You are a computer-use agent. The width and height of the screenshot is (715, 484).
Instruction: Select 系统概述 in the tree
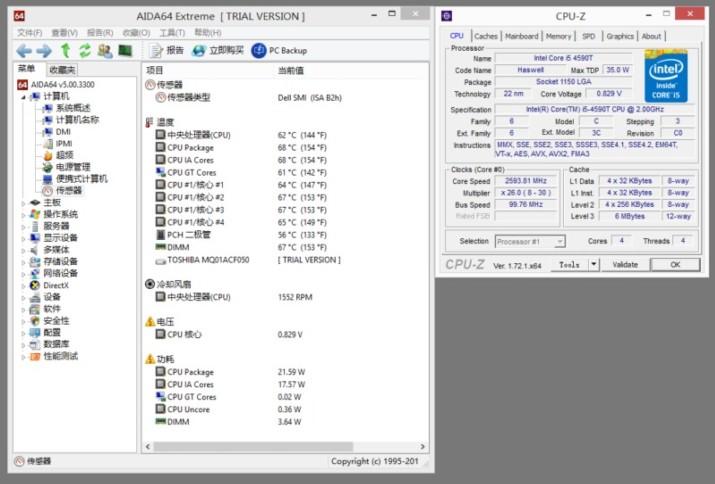click(73, 108)
